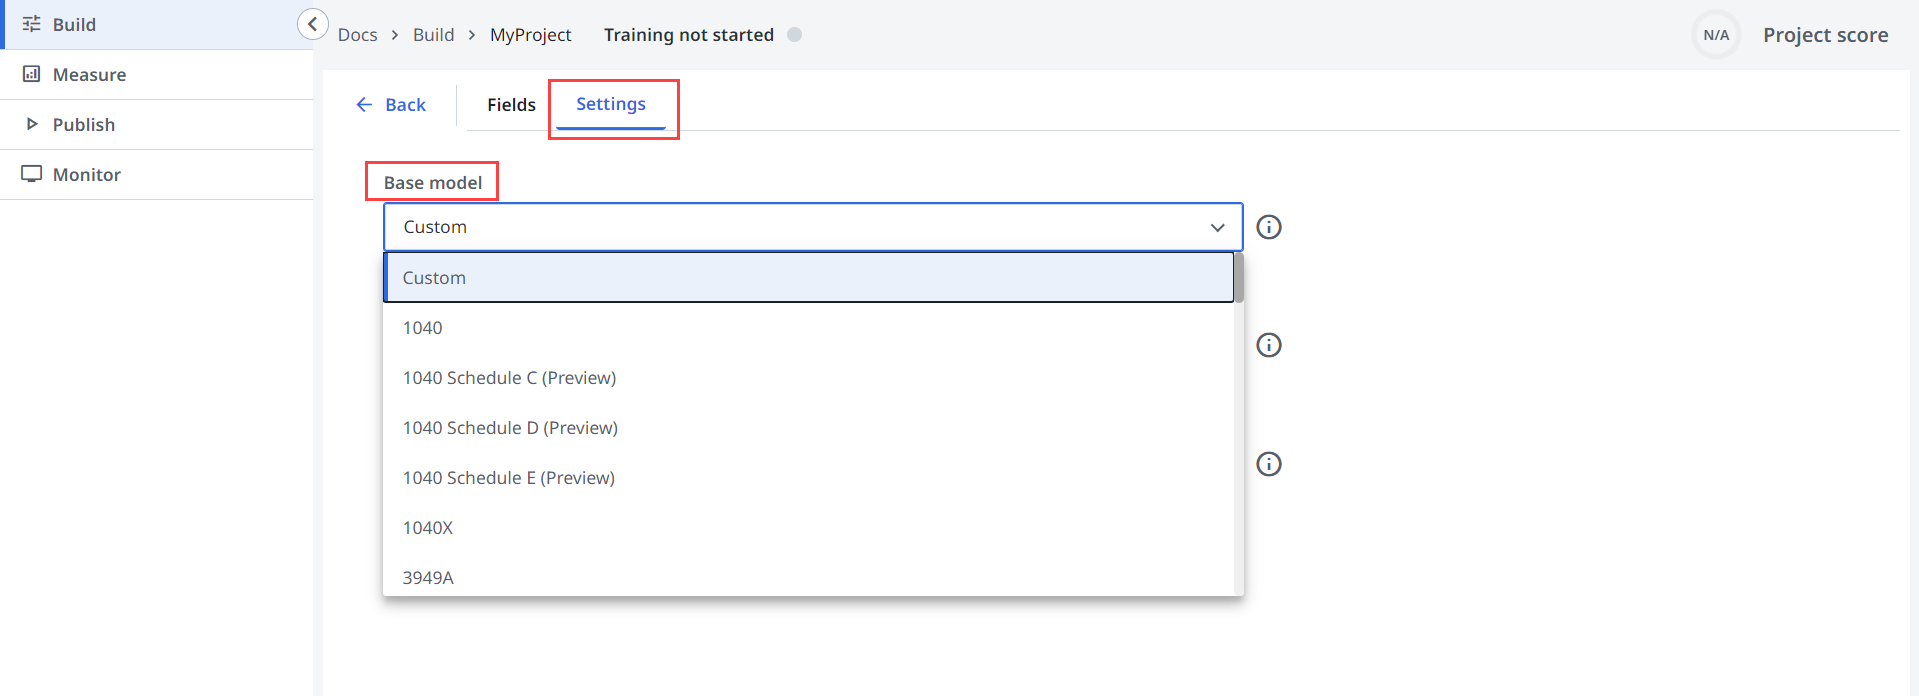Screen dimensions: 1919x696
Task: Click the dropdown list scrollbar thumb
Action: 1238,278
